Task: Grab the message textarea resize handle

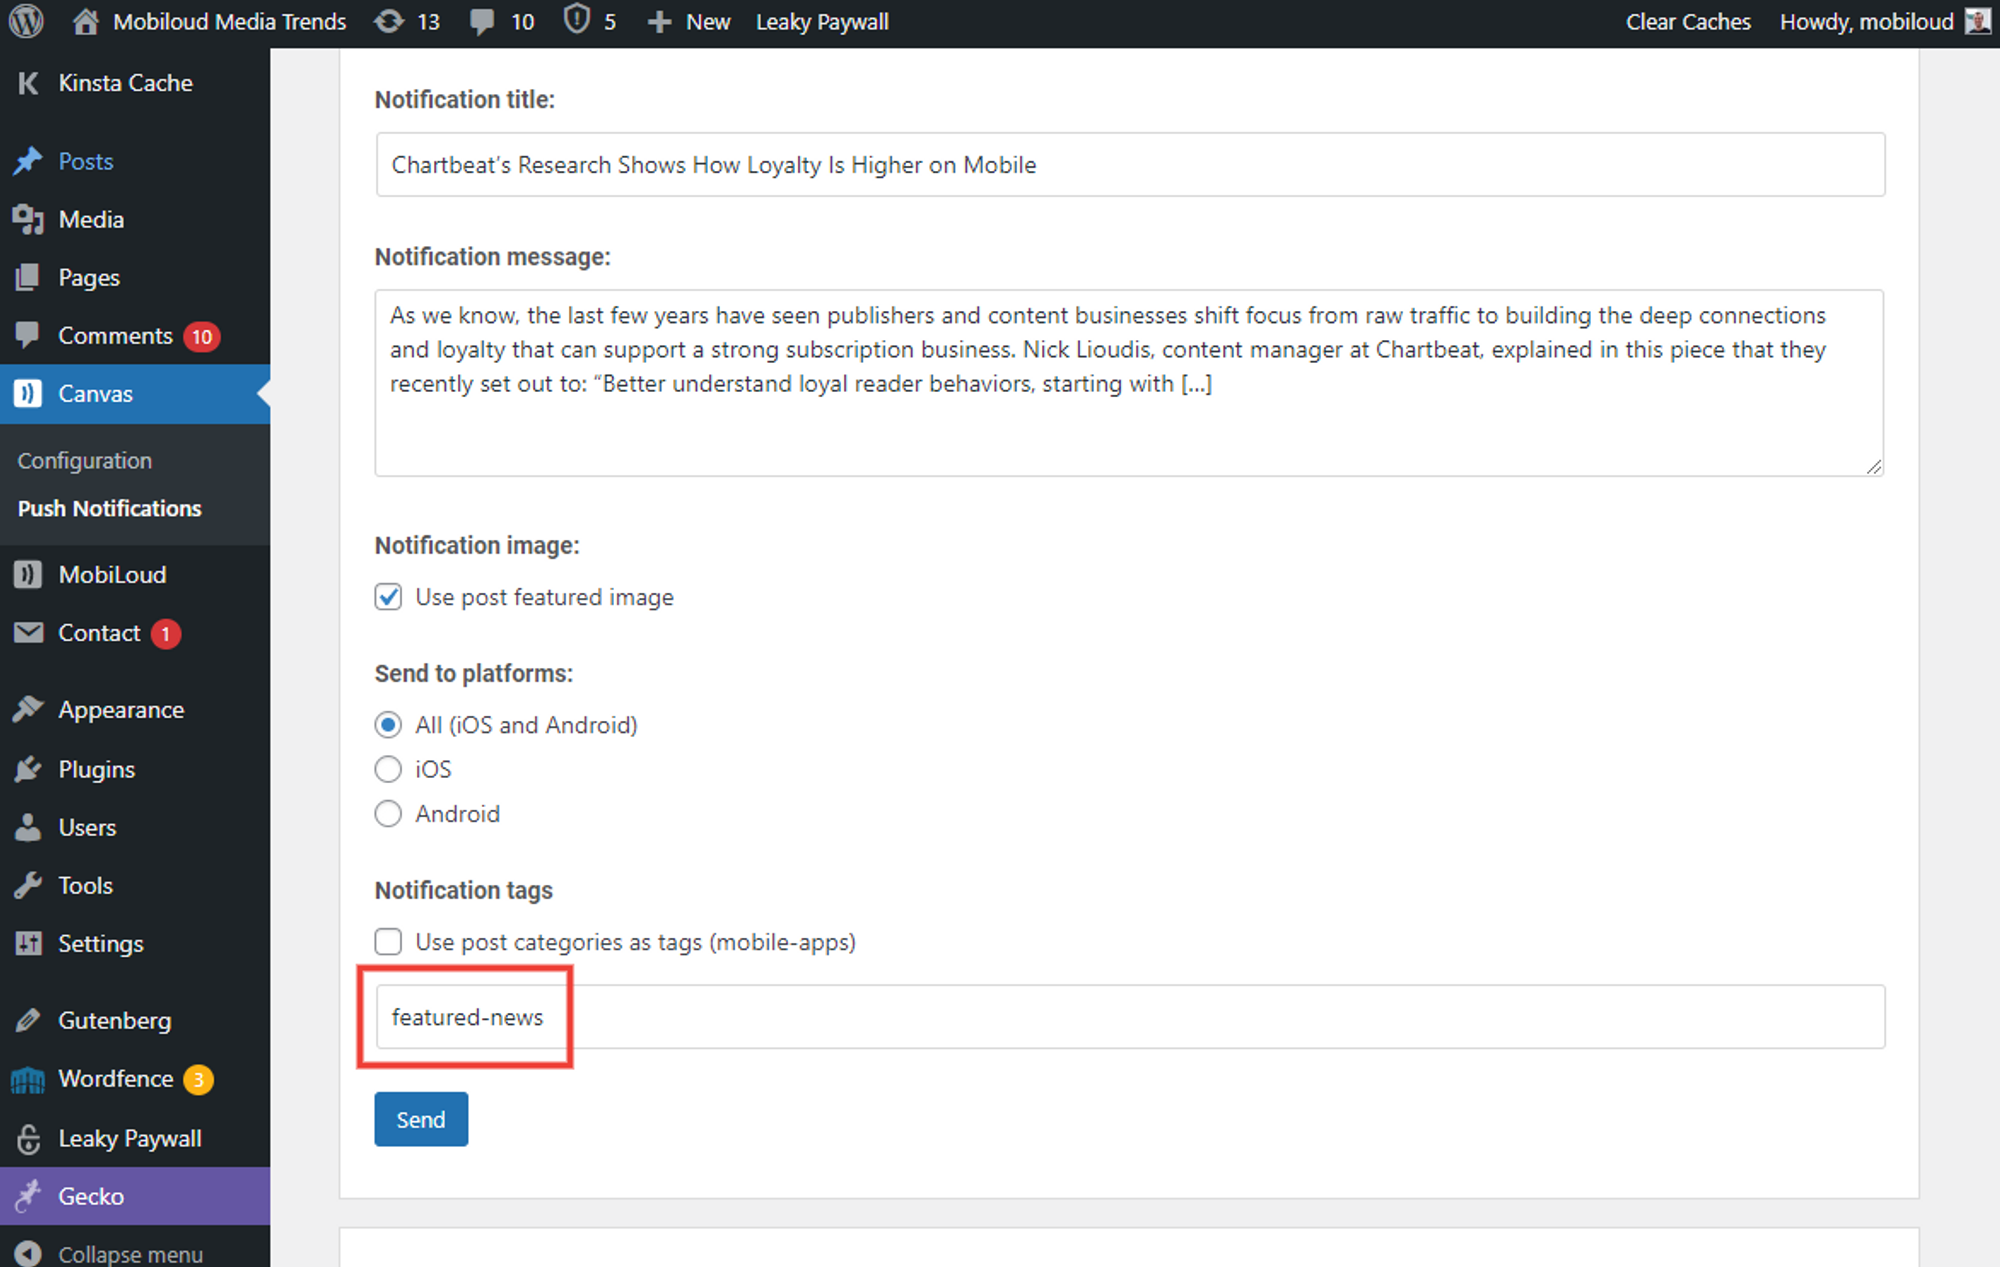Action: 1874,466
